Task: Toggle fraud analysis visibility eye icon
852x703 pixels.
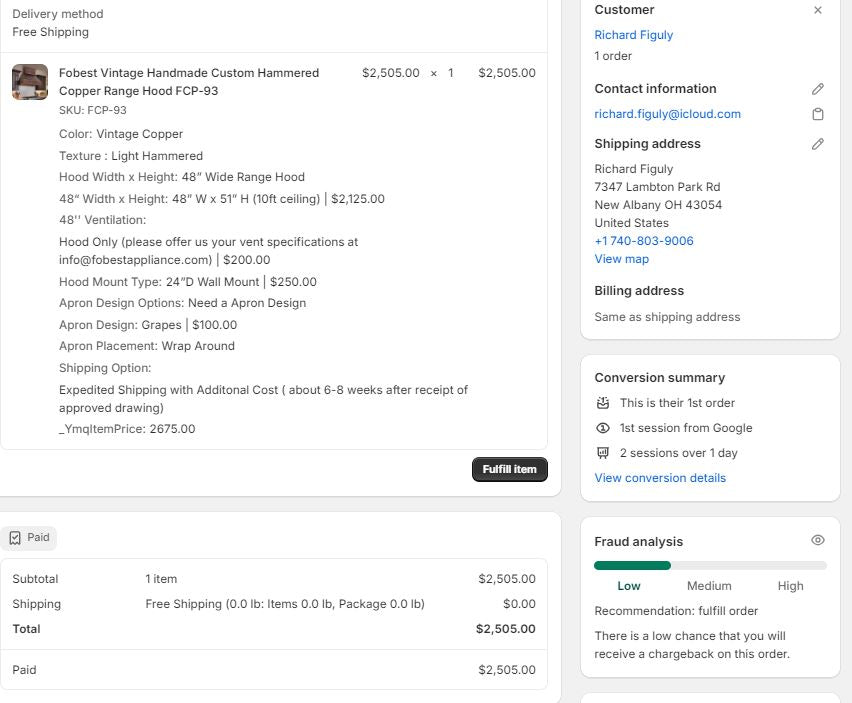Action: 818,540
